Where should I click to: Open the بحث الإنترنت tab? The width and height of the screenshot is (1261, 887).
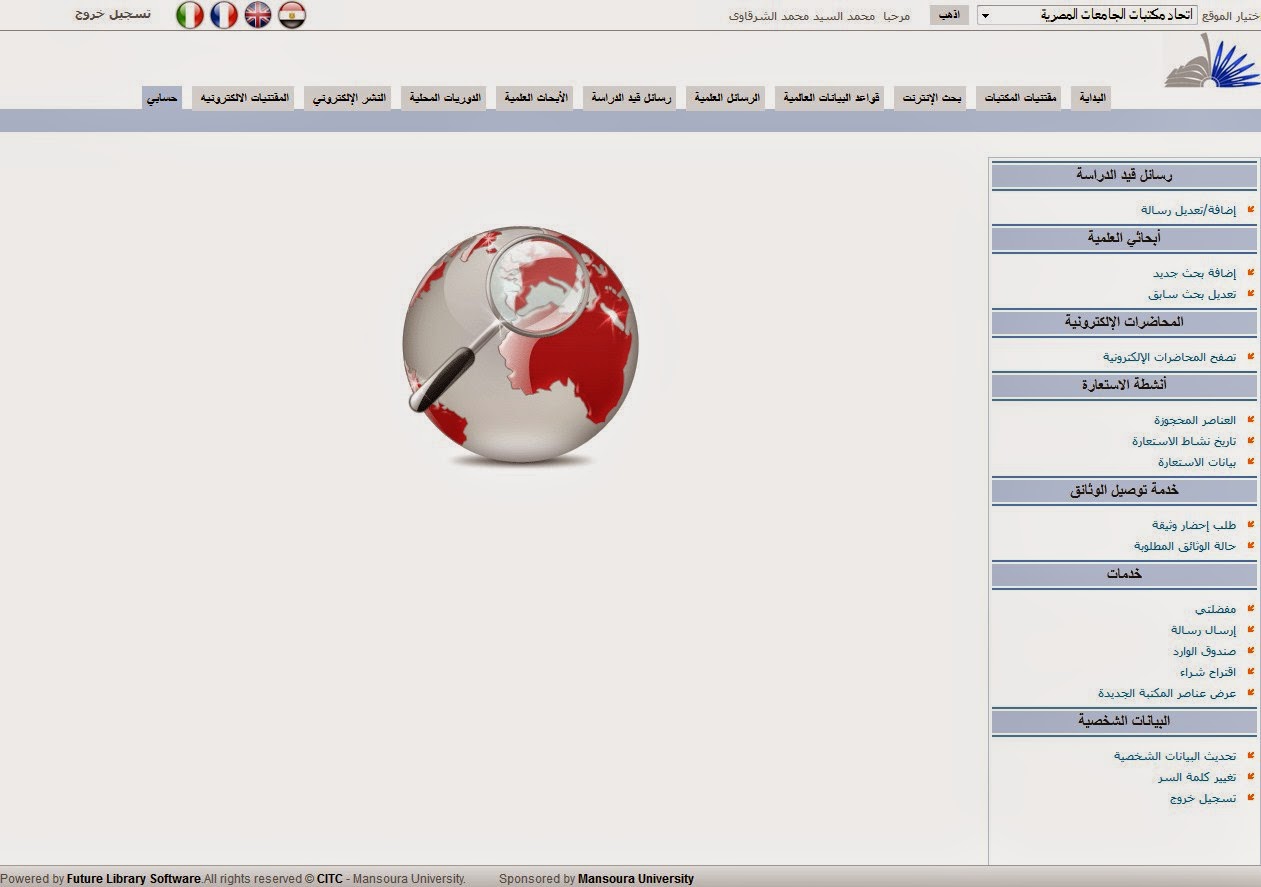pyautogui.click(x=930, y=98)
